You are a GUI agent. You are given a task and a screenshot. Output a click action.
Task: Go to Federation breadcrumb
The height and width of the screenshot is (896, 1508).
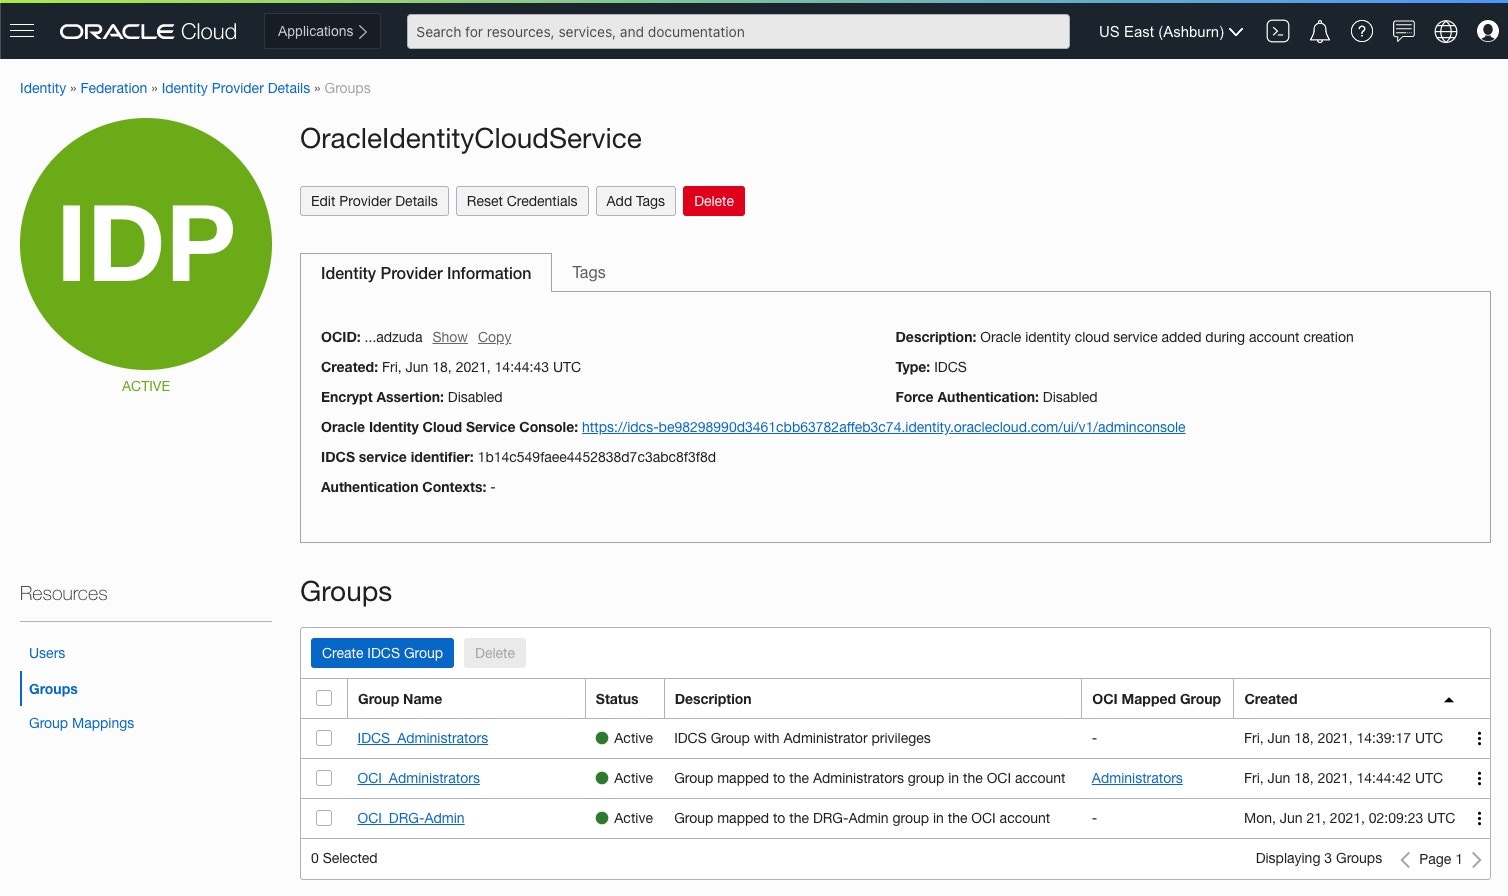pyautogui.click(x=113, y=88)
